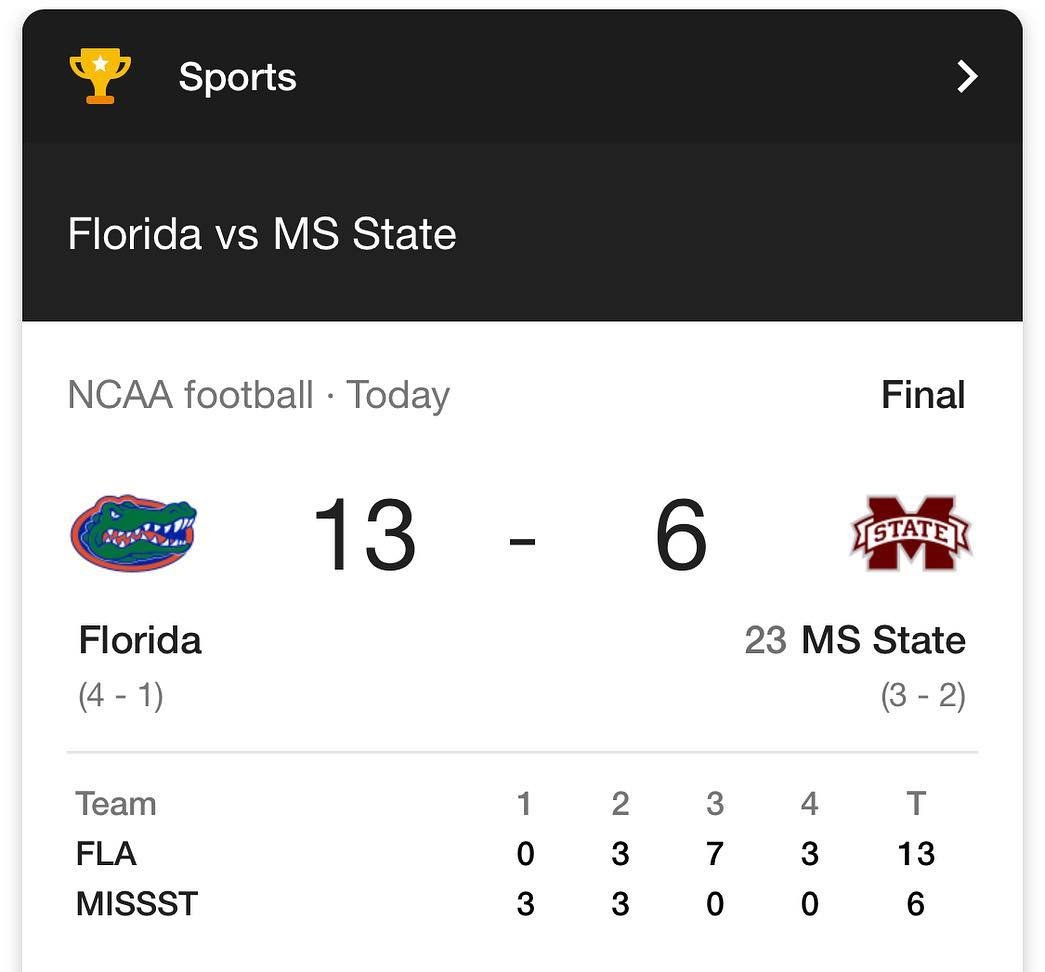Select the FLA row in box score
Screen dimensions: 1045x972
106,854
